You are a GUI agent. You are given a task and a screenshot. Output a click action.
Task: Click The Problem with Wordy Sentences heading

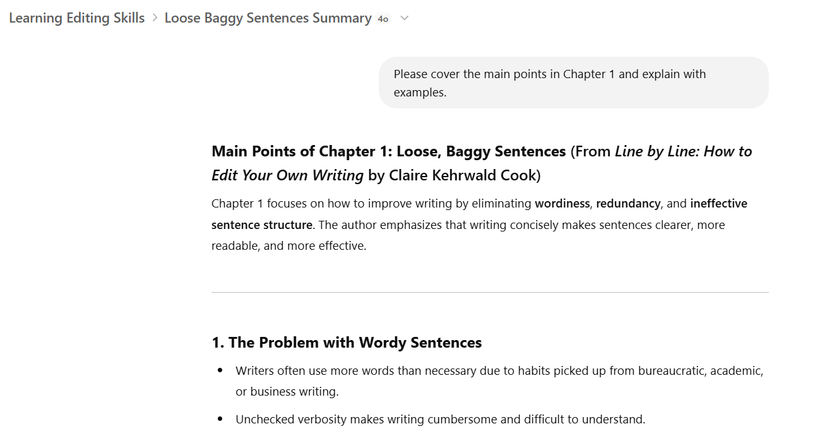pyautogui.click(x=346, y=343)
